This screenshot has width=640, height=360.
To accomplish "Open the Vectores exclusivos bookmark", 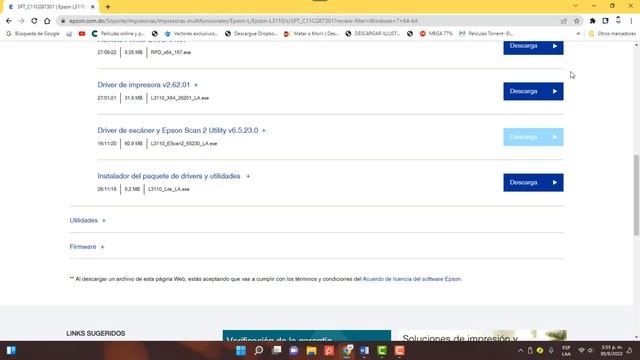I will (x=191, y=33).
